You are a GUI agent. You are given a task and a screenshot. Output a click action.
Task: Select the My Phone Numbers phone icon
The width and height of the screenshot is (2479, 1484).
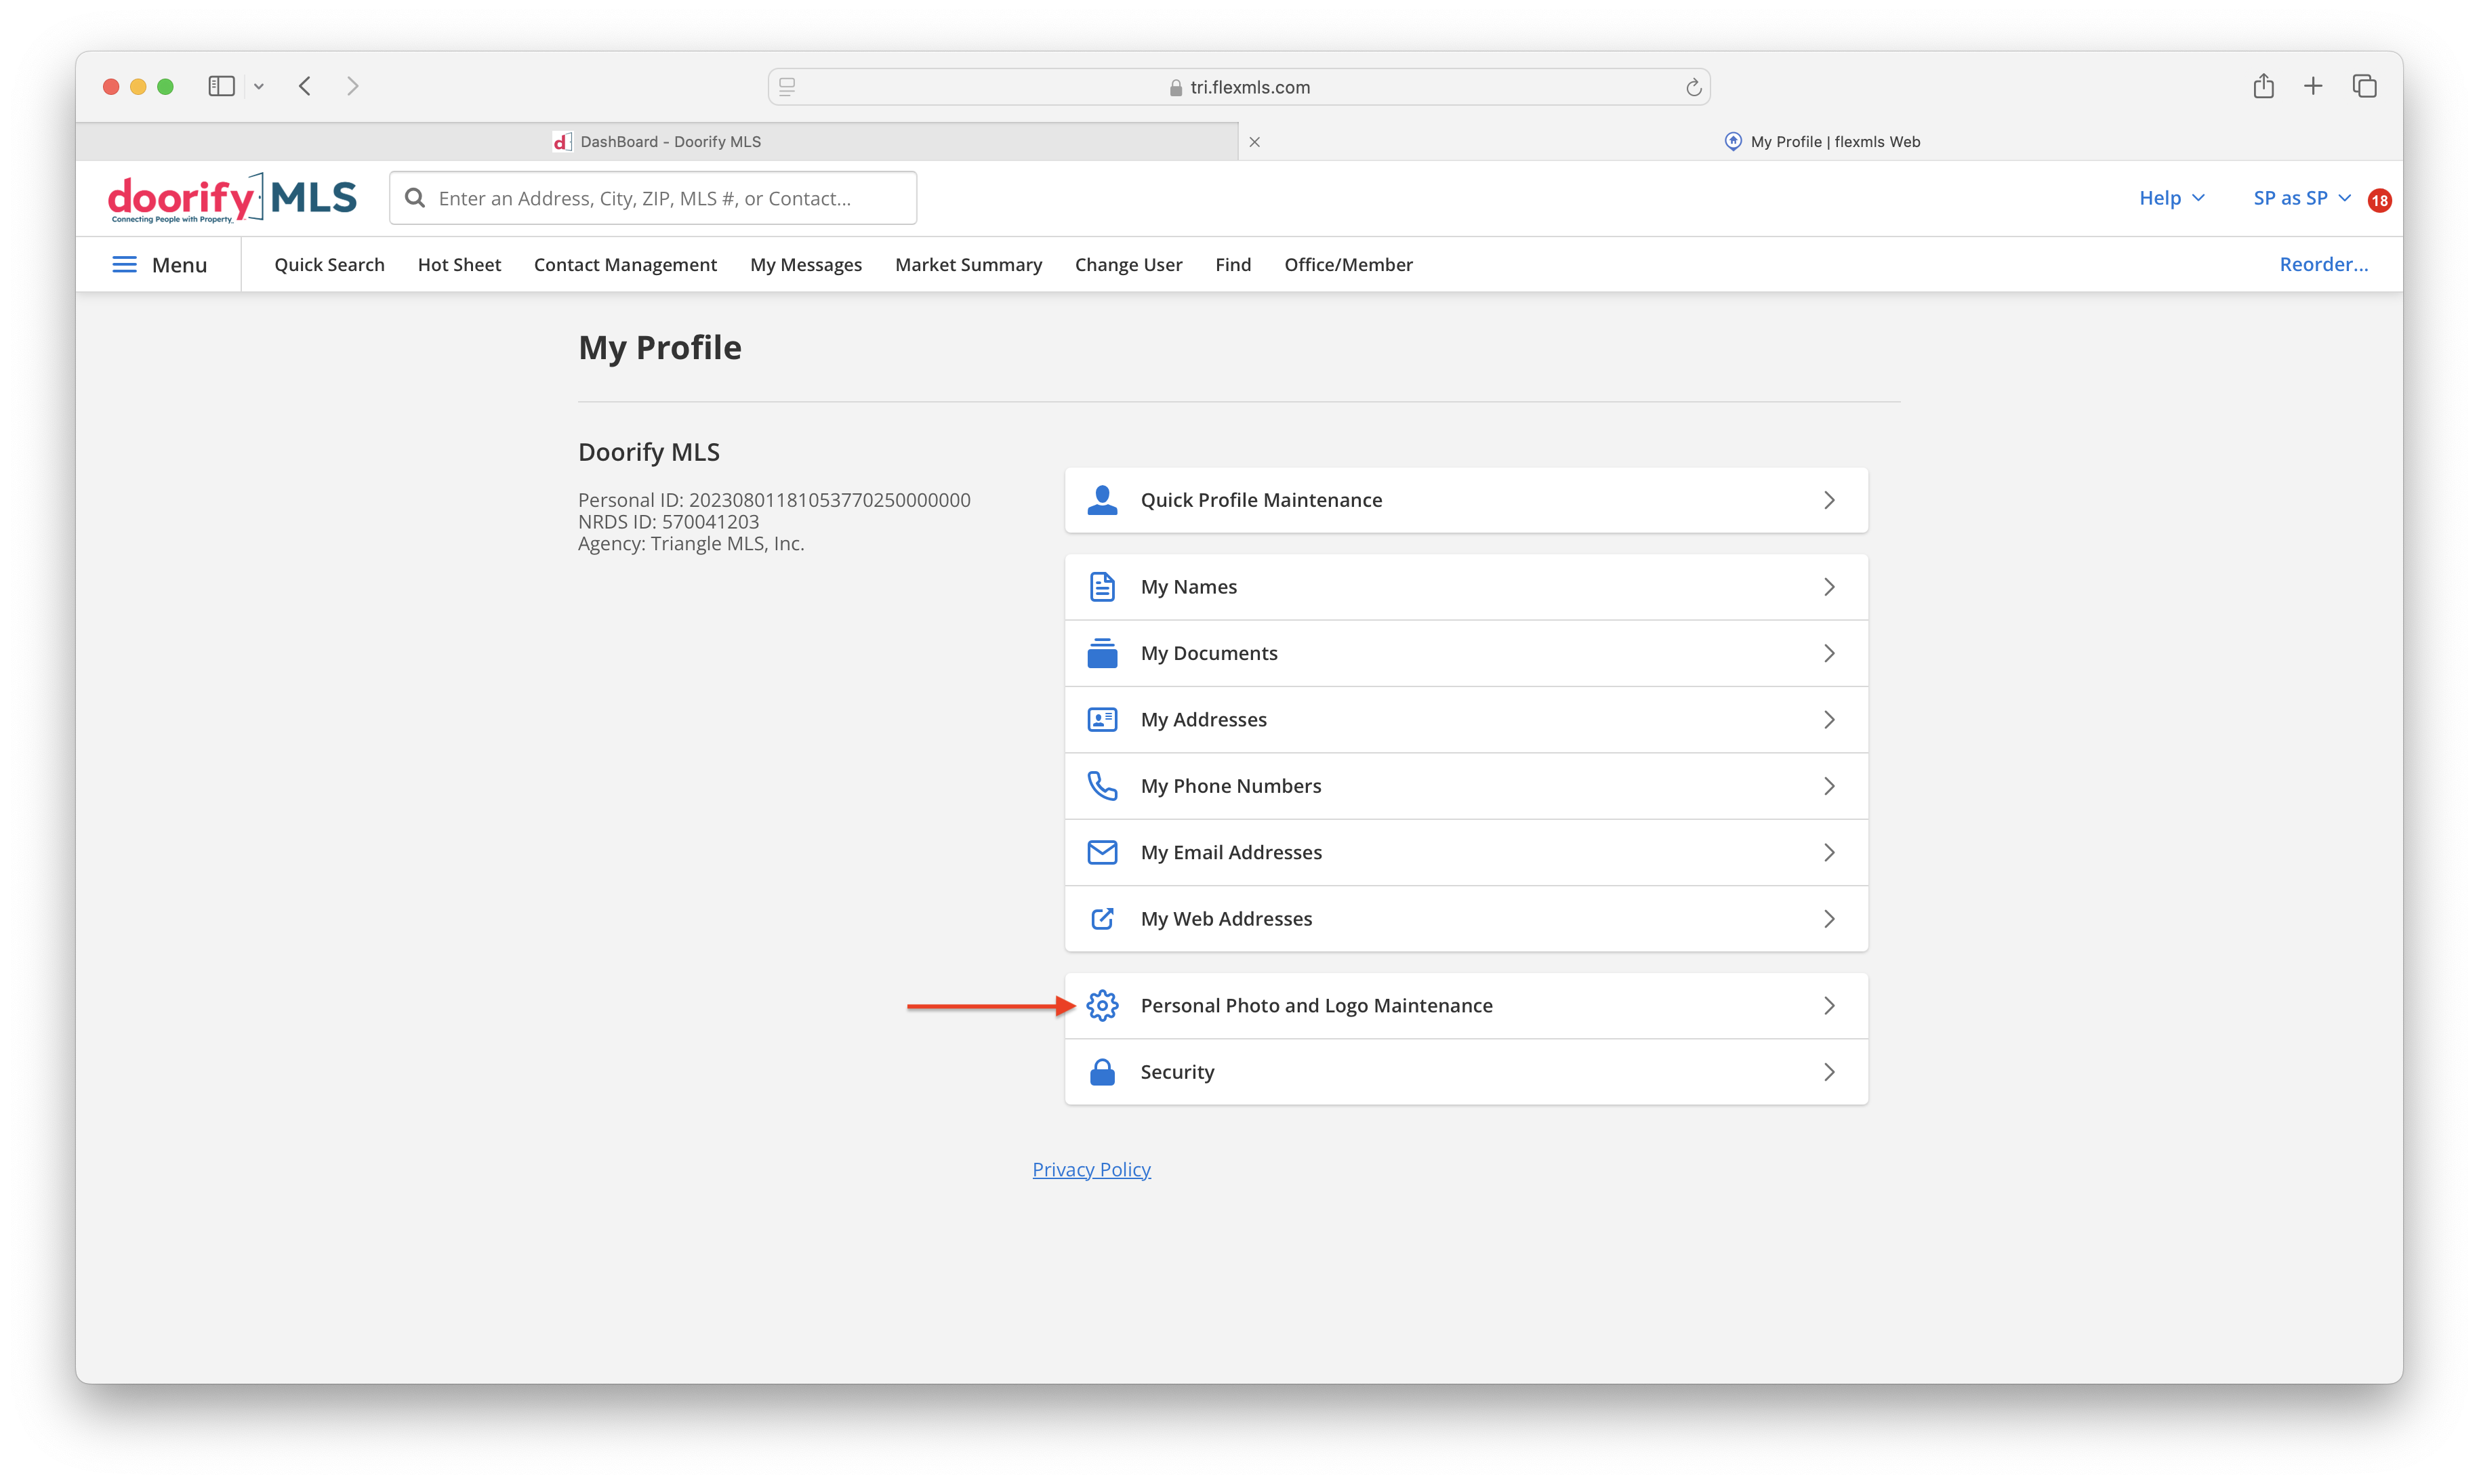coord(1102,786)
